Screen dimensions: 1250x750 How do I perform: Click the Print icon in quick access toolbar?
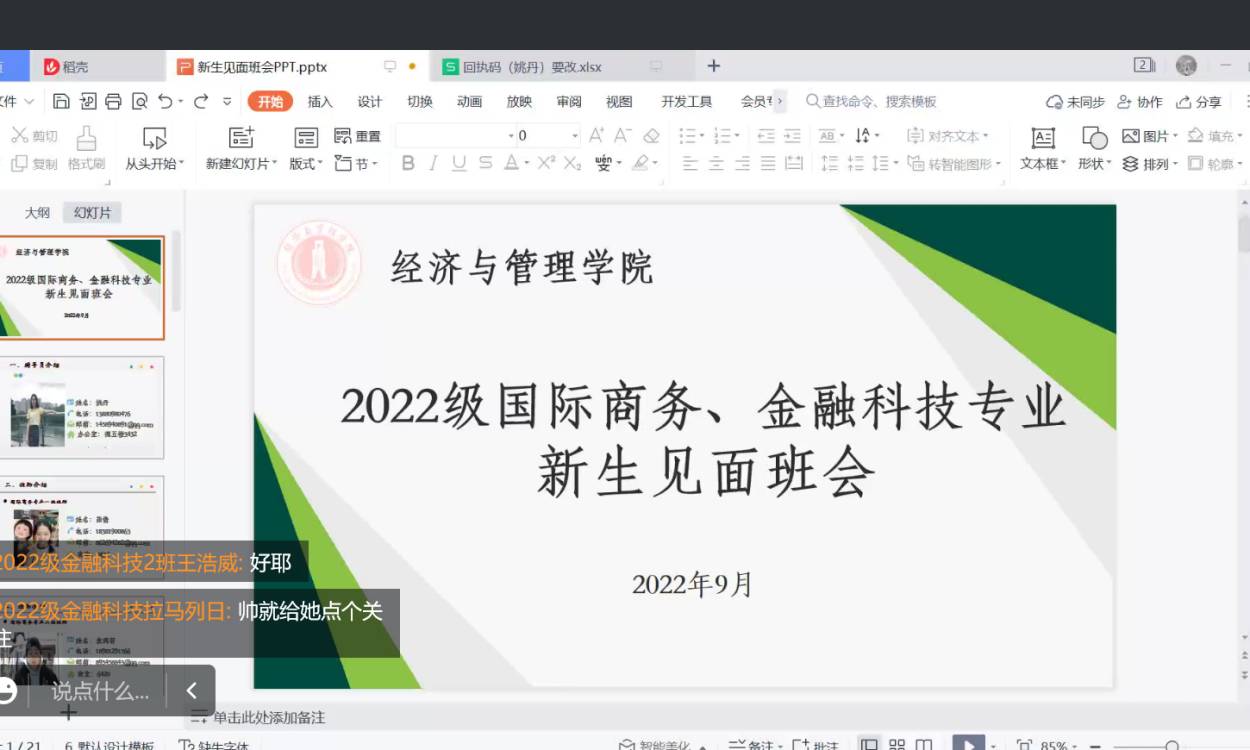pos(113,101)
